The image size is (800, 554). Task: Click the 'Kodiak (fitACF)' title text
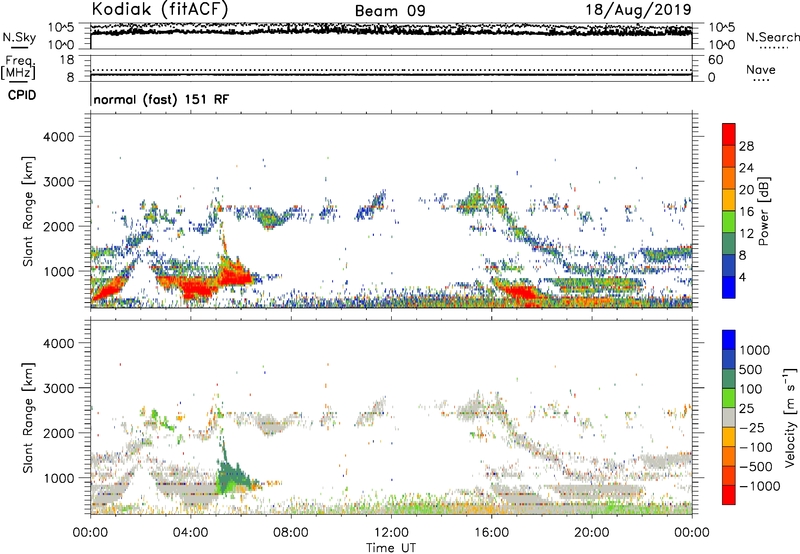pyautogui.click(x=160, y=9)
